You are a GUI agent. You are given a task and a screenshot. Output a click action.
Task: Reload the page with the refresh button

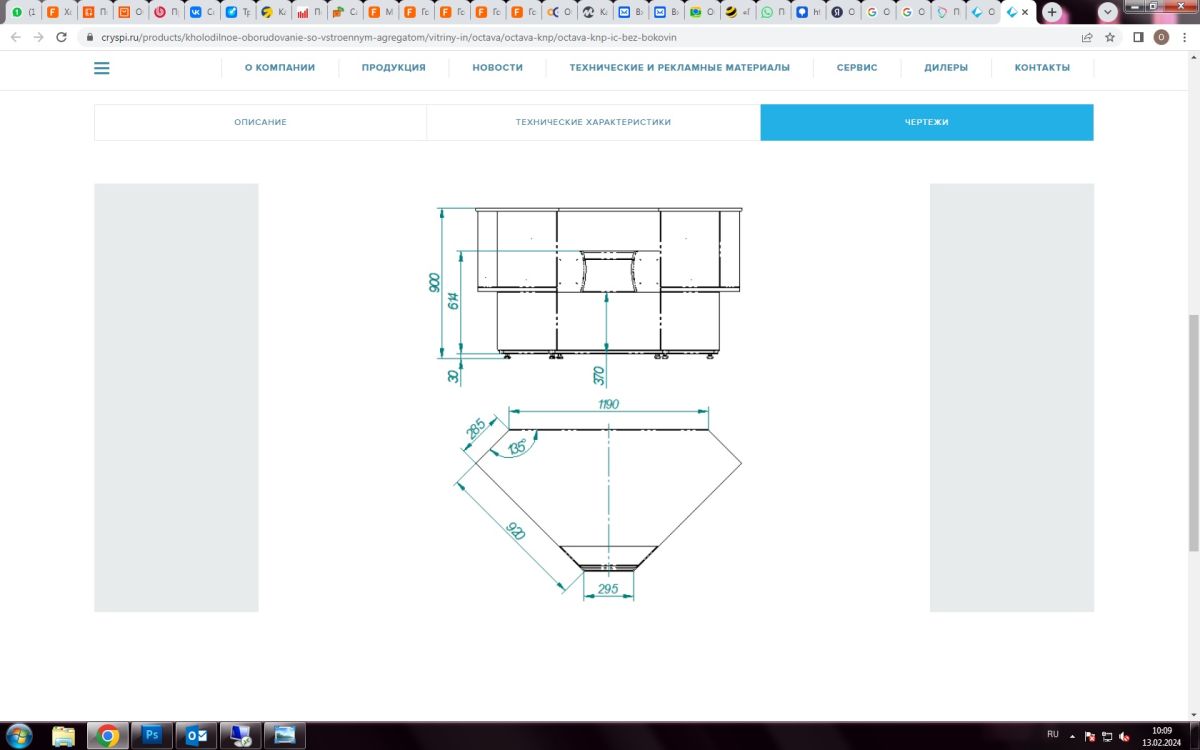point(61,37)
